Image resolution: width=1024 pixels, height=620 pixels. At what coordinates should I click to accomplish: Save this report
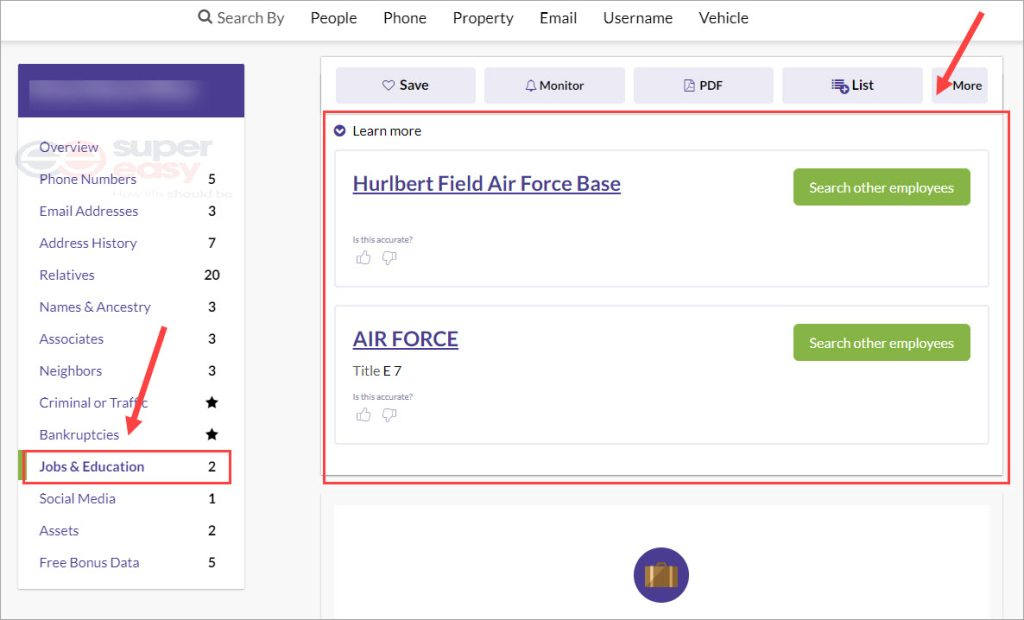pos(406,86)
